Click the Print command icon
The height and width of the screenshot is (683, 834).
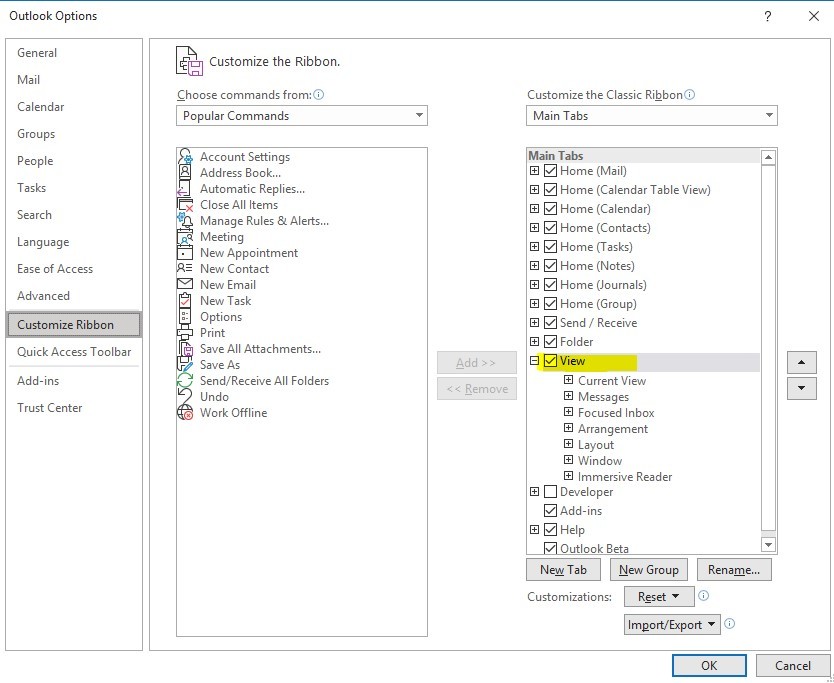click(185, 333)
